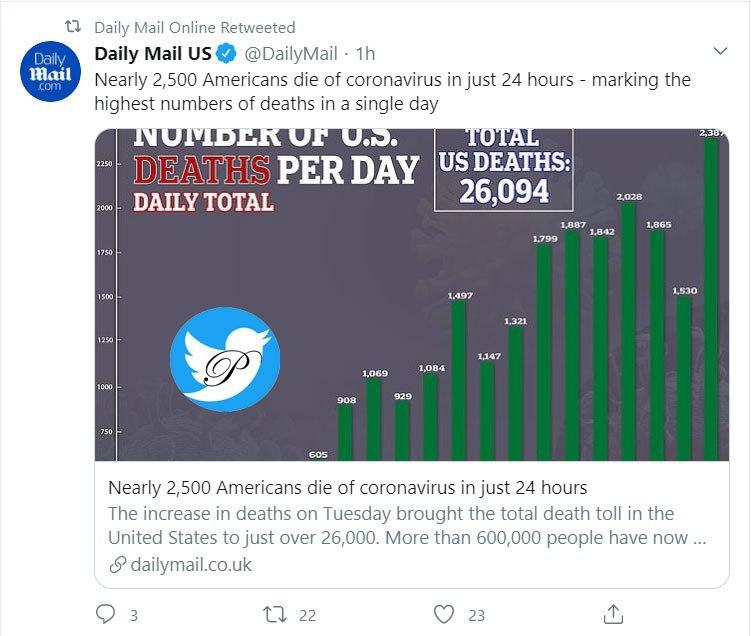The image size is (751, 636).
Task: Click the tweet text about highest single-day deaths
Action: 392,91
